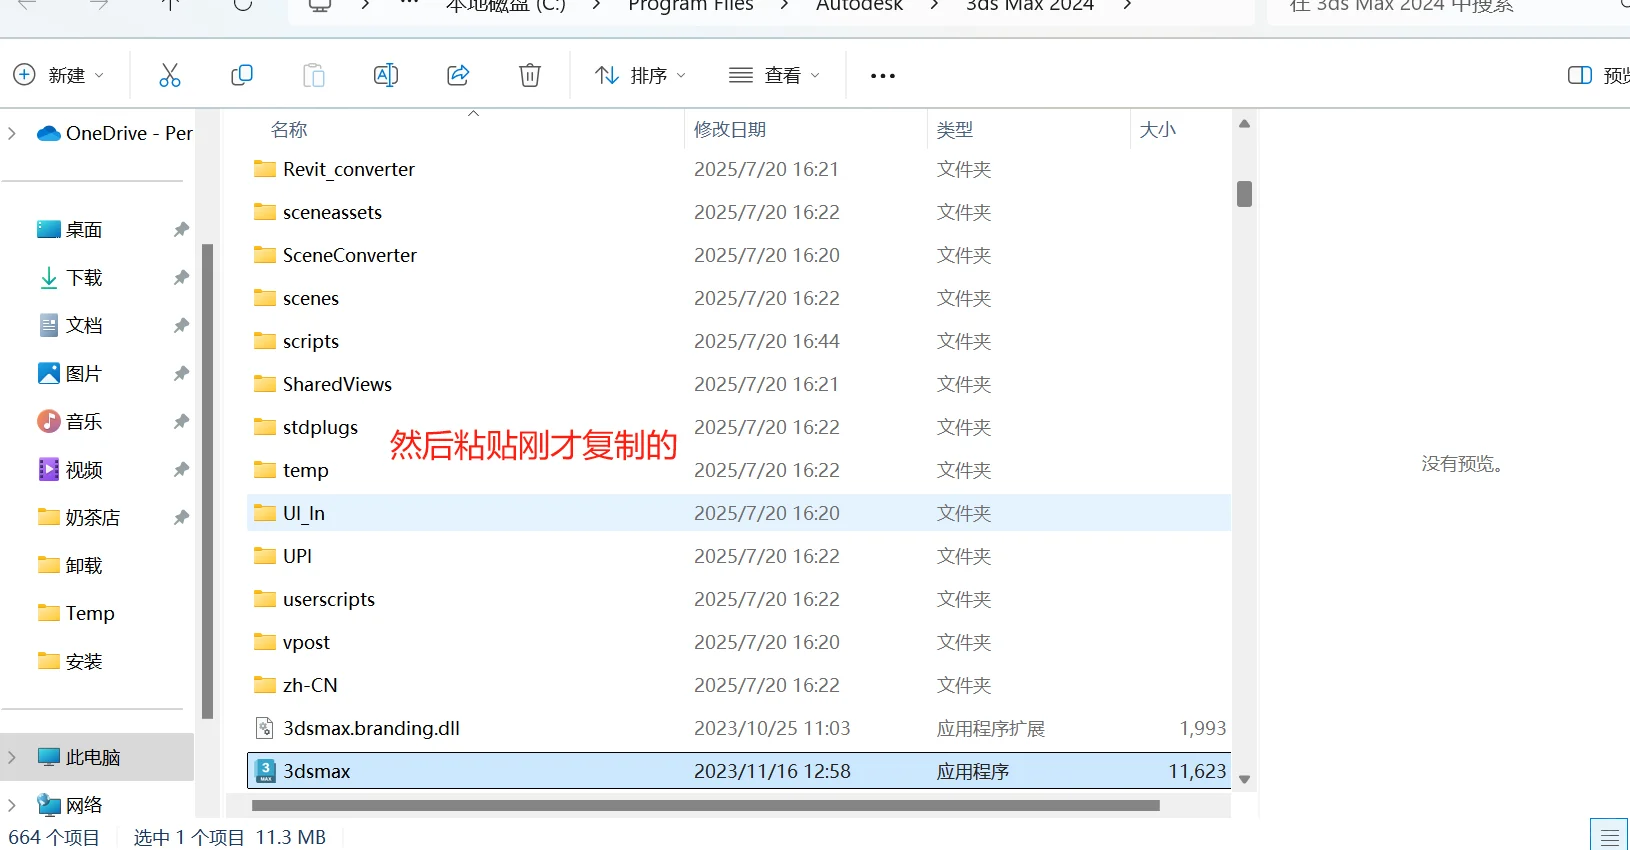Open Music (音乐) in quick access
1630x850 pixels.
70,421
